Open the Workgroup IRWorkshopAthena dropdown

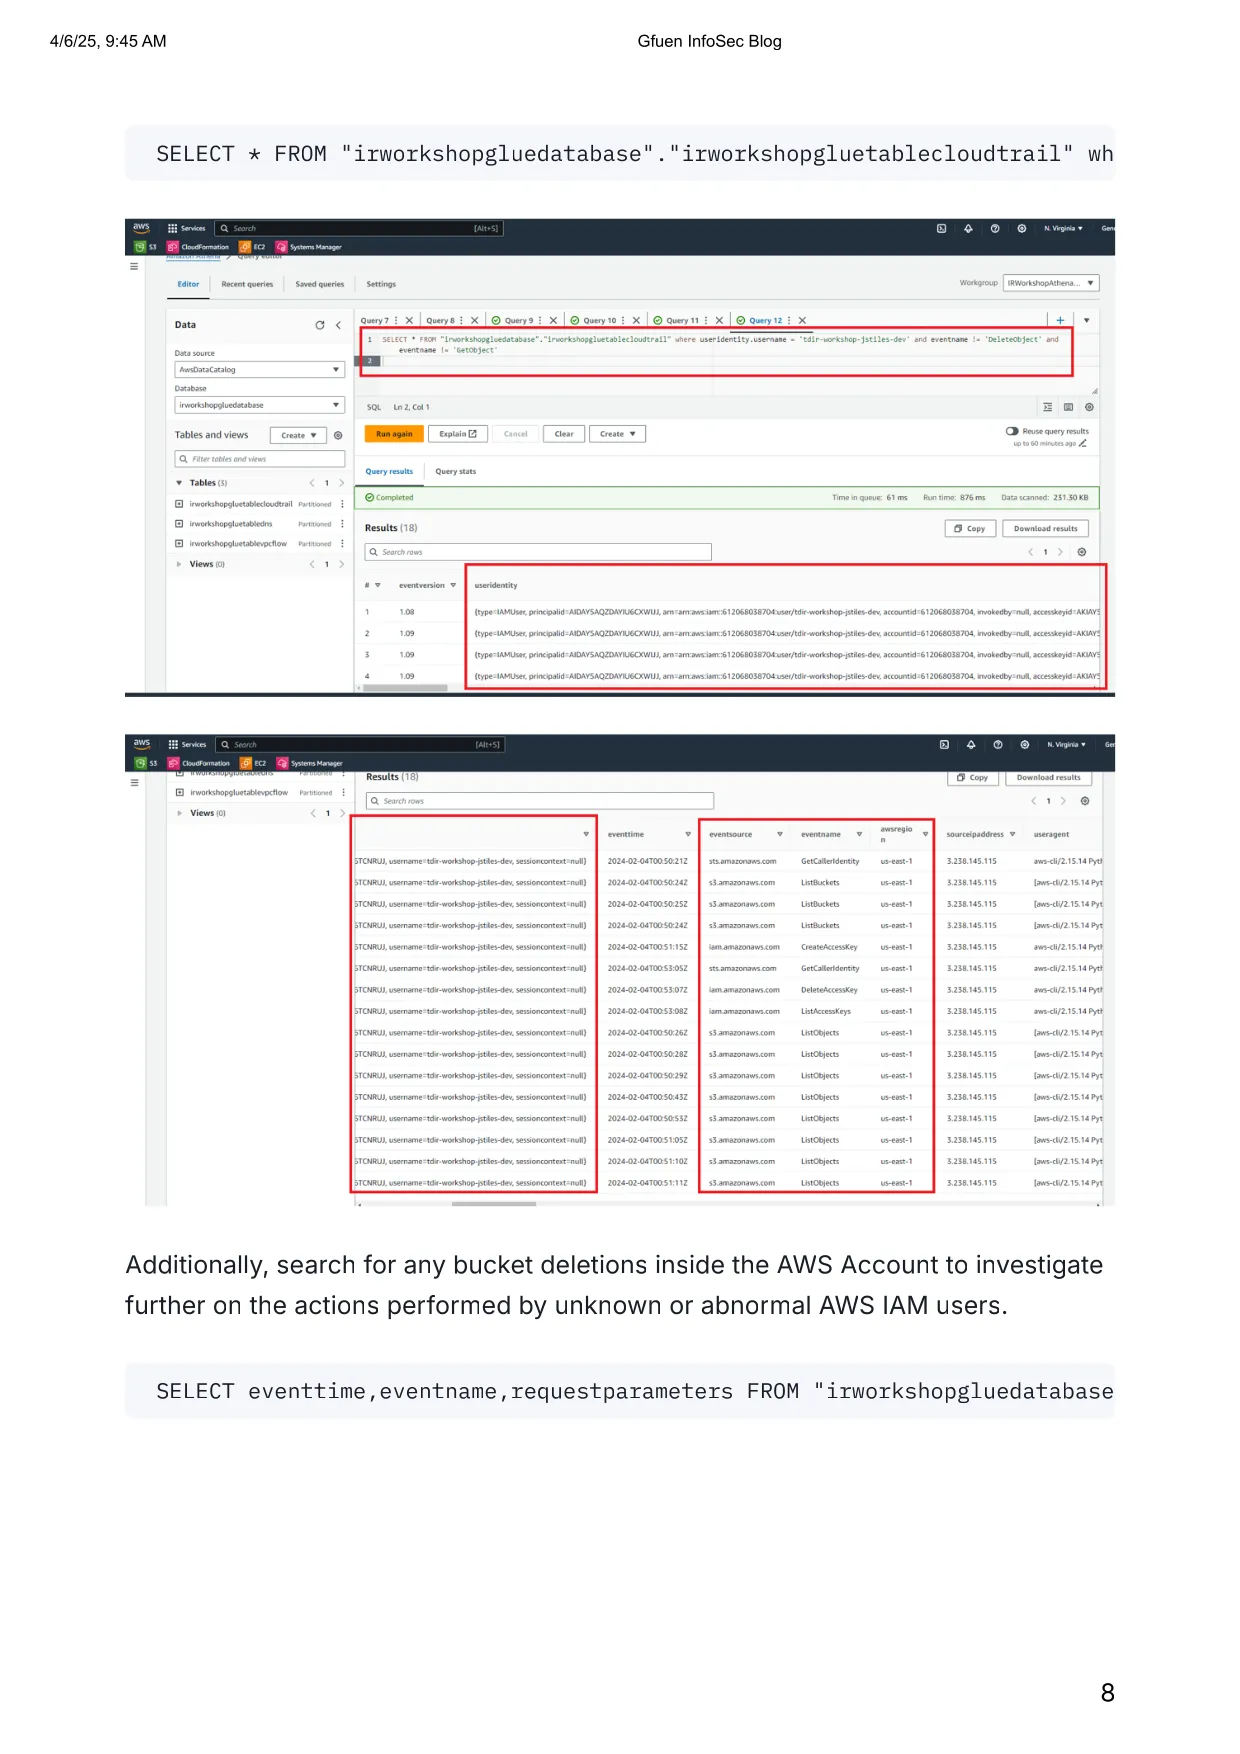point(1052,283)
